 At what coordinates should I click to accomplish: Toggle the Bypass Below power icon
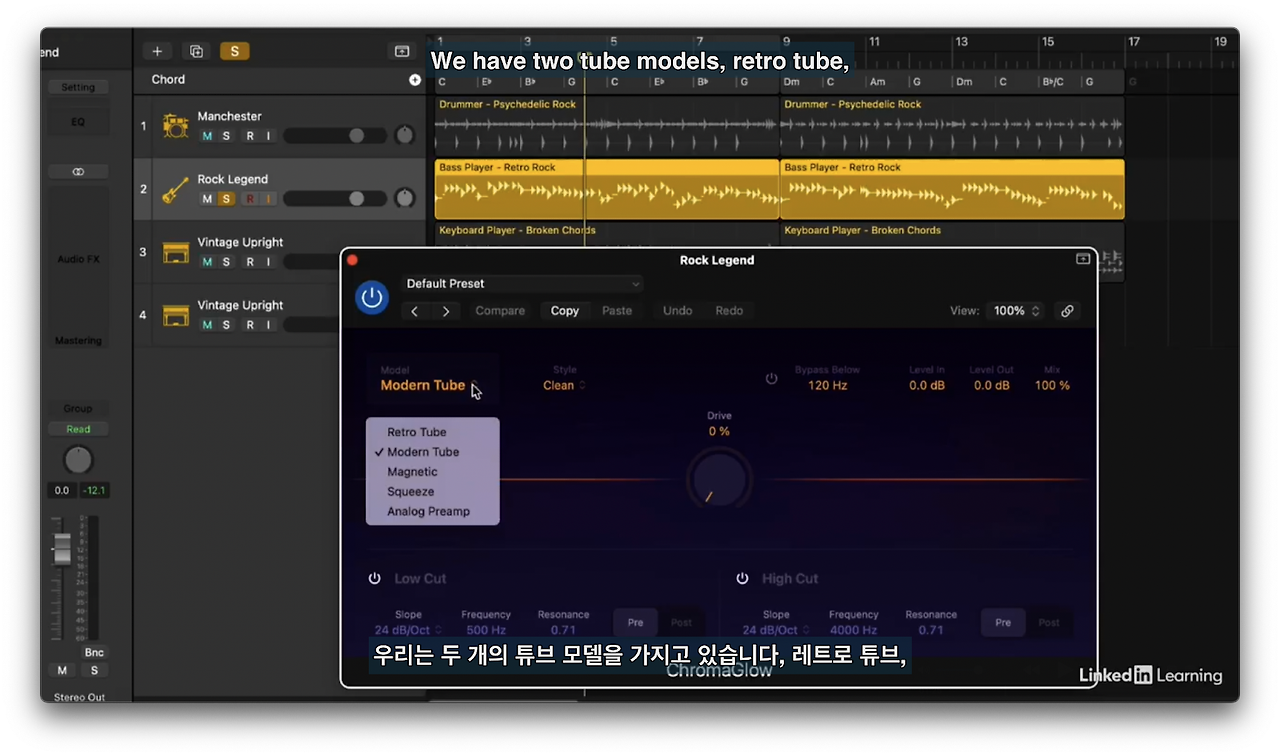(771, 379)
